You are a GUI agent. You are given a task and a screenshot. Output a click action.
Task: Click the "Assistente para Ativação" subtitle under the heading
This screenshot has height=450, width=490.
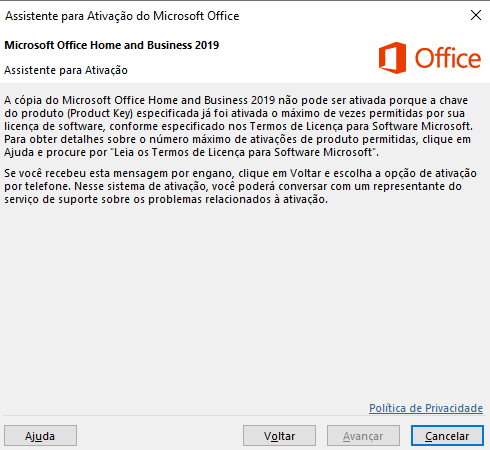(x=66, y=70)
